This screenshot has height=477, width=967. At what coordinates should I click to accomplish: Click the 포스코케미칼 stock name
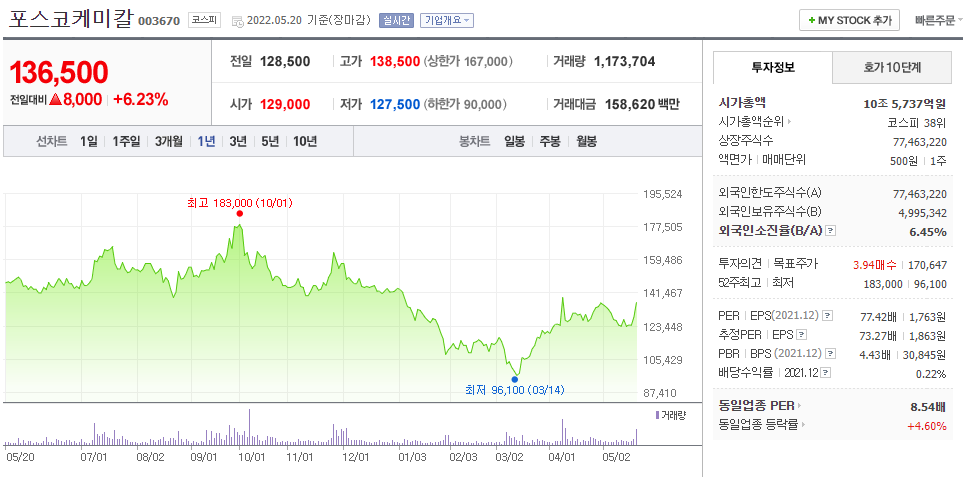(70, 19)
